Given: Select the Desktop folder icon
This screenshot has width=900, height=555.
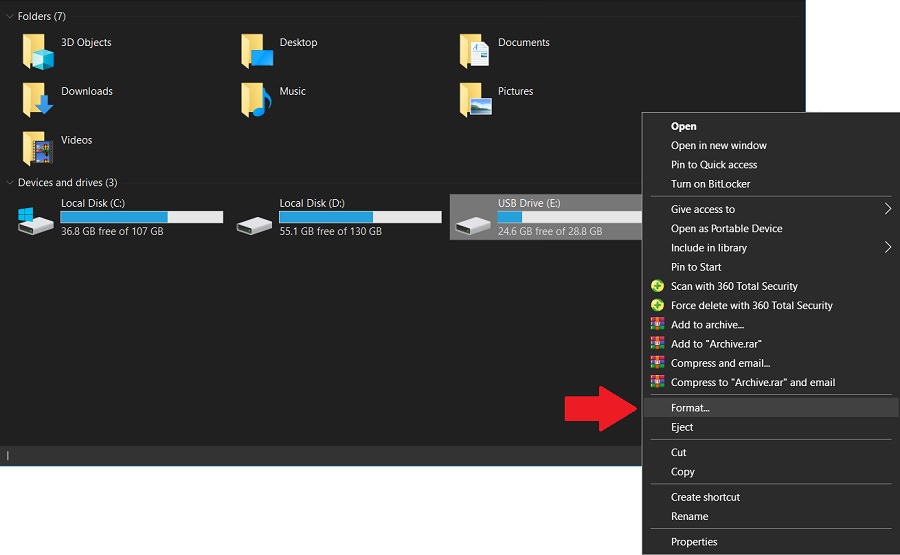Looking at the screenshot, I should 257,52.
